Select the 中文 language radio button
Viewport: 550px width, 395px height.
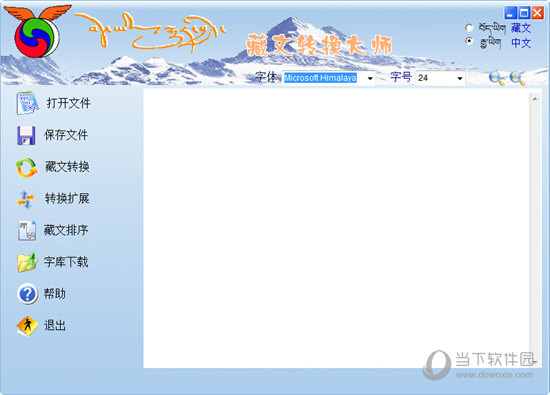[469, 41]
